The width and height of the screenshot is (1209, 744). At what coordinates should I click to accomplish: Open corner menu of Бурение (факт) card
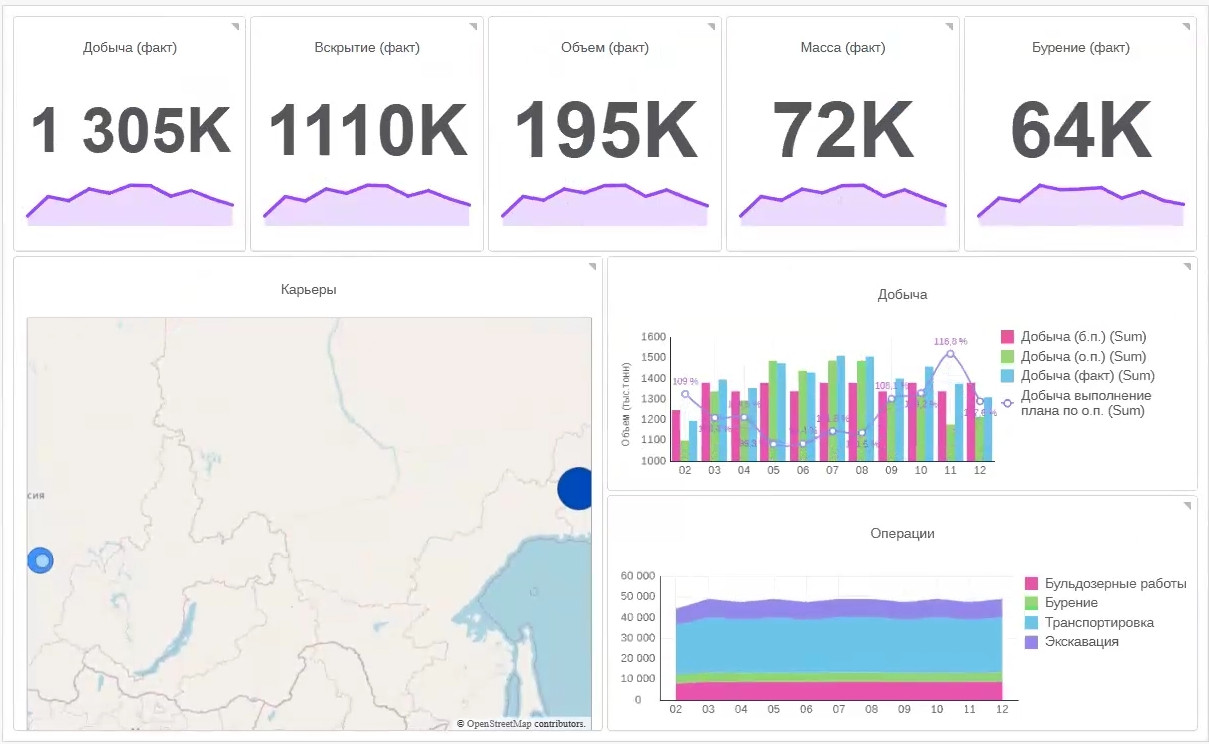[x=1187, y=26]
